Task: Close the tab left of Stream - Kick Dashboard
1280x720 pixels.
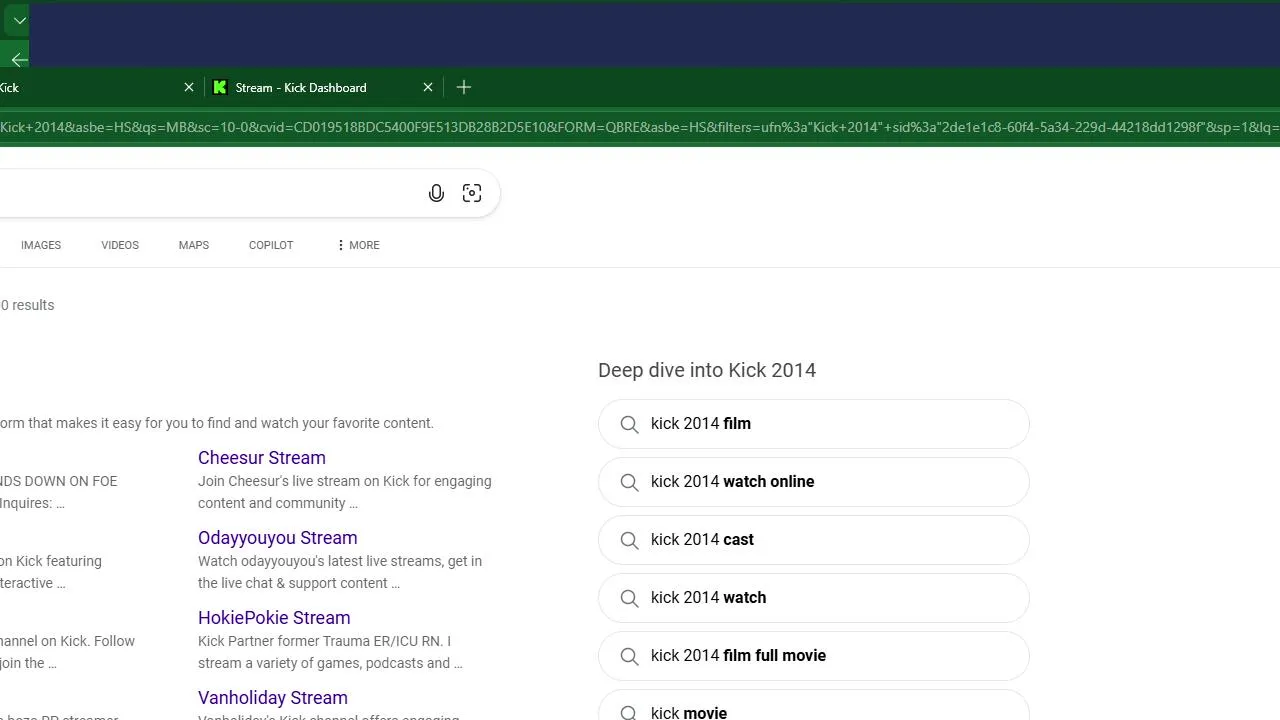Action: (x=189, y=88)
